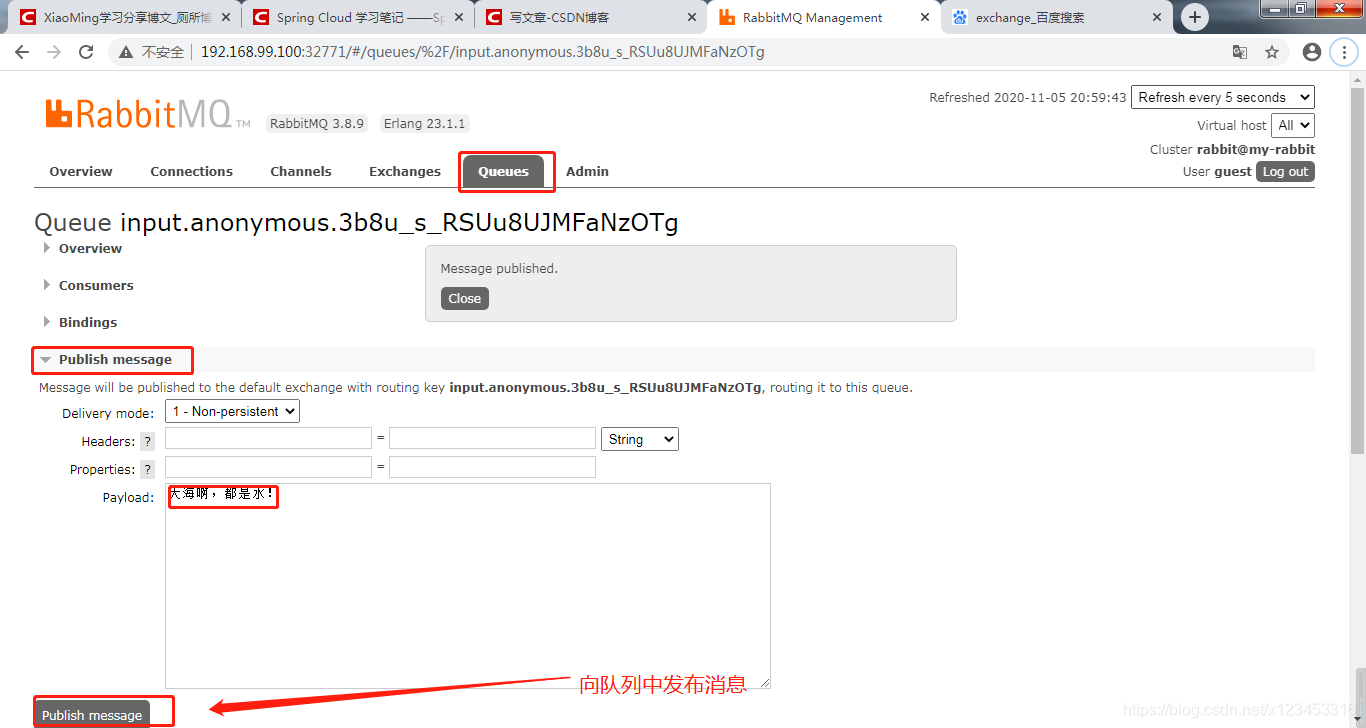Click the Cluster rabbit@my-rabbit text
1366x728 pixels.
pos(1232,149)
